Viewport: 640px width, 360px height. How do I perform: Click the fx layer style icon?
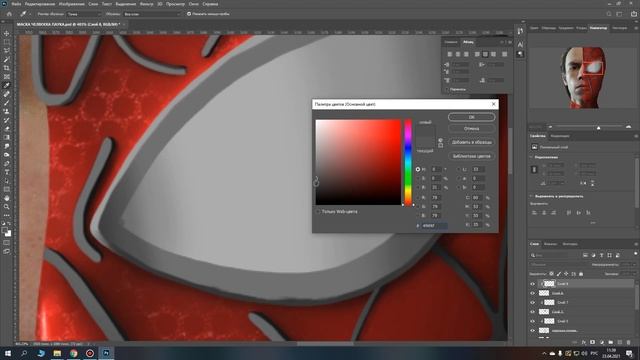click(x=584, y=342)
